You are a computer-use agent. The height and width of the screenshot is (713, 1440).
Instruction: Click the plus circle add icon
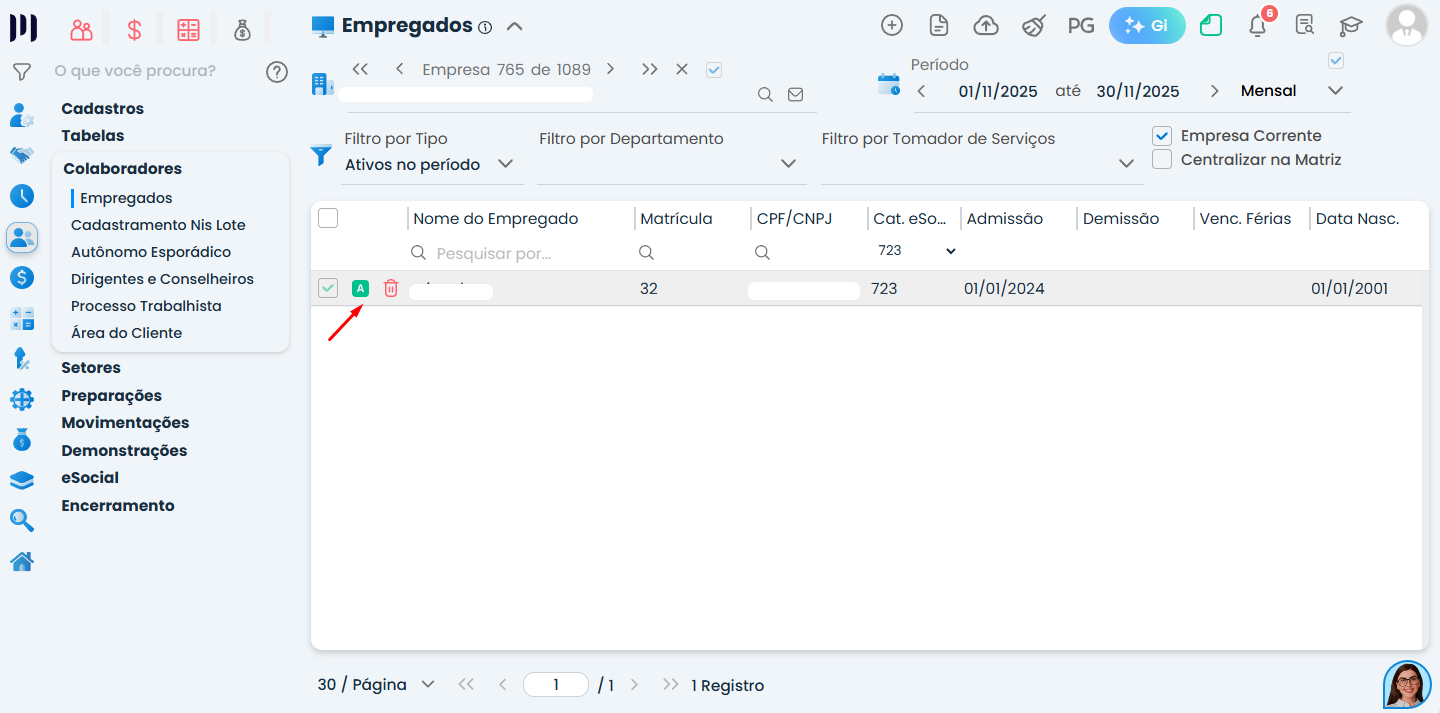(x=892, y=26)
